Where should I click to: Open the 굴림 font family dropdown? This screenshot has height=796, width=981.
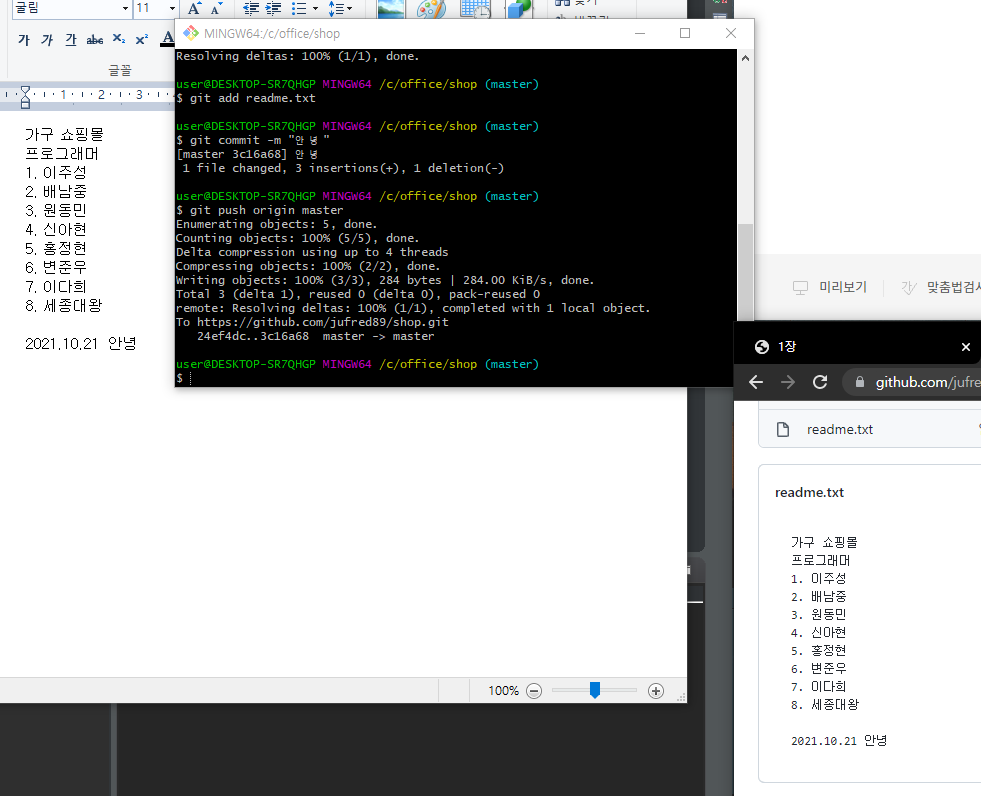pyautogui.click(x=125, y=9)
